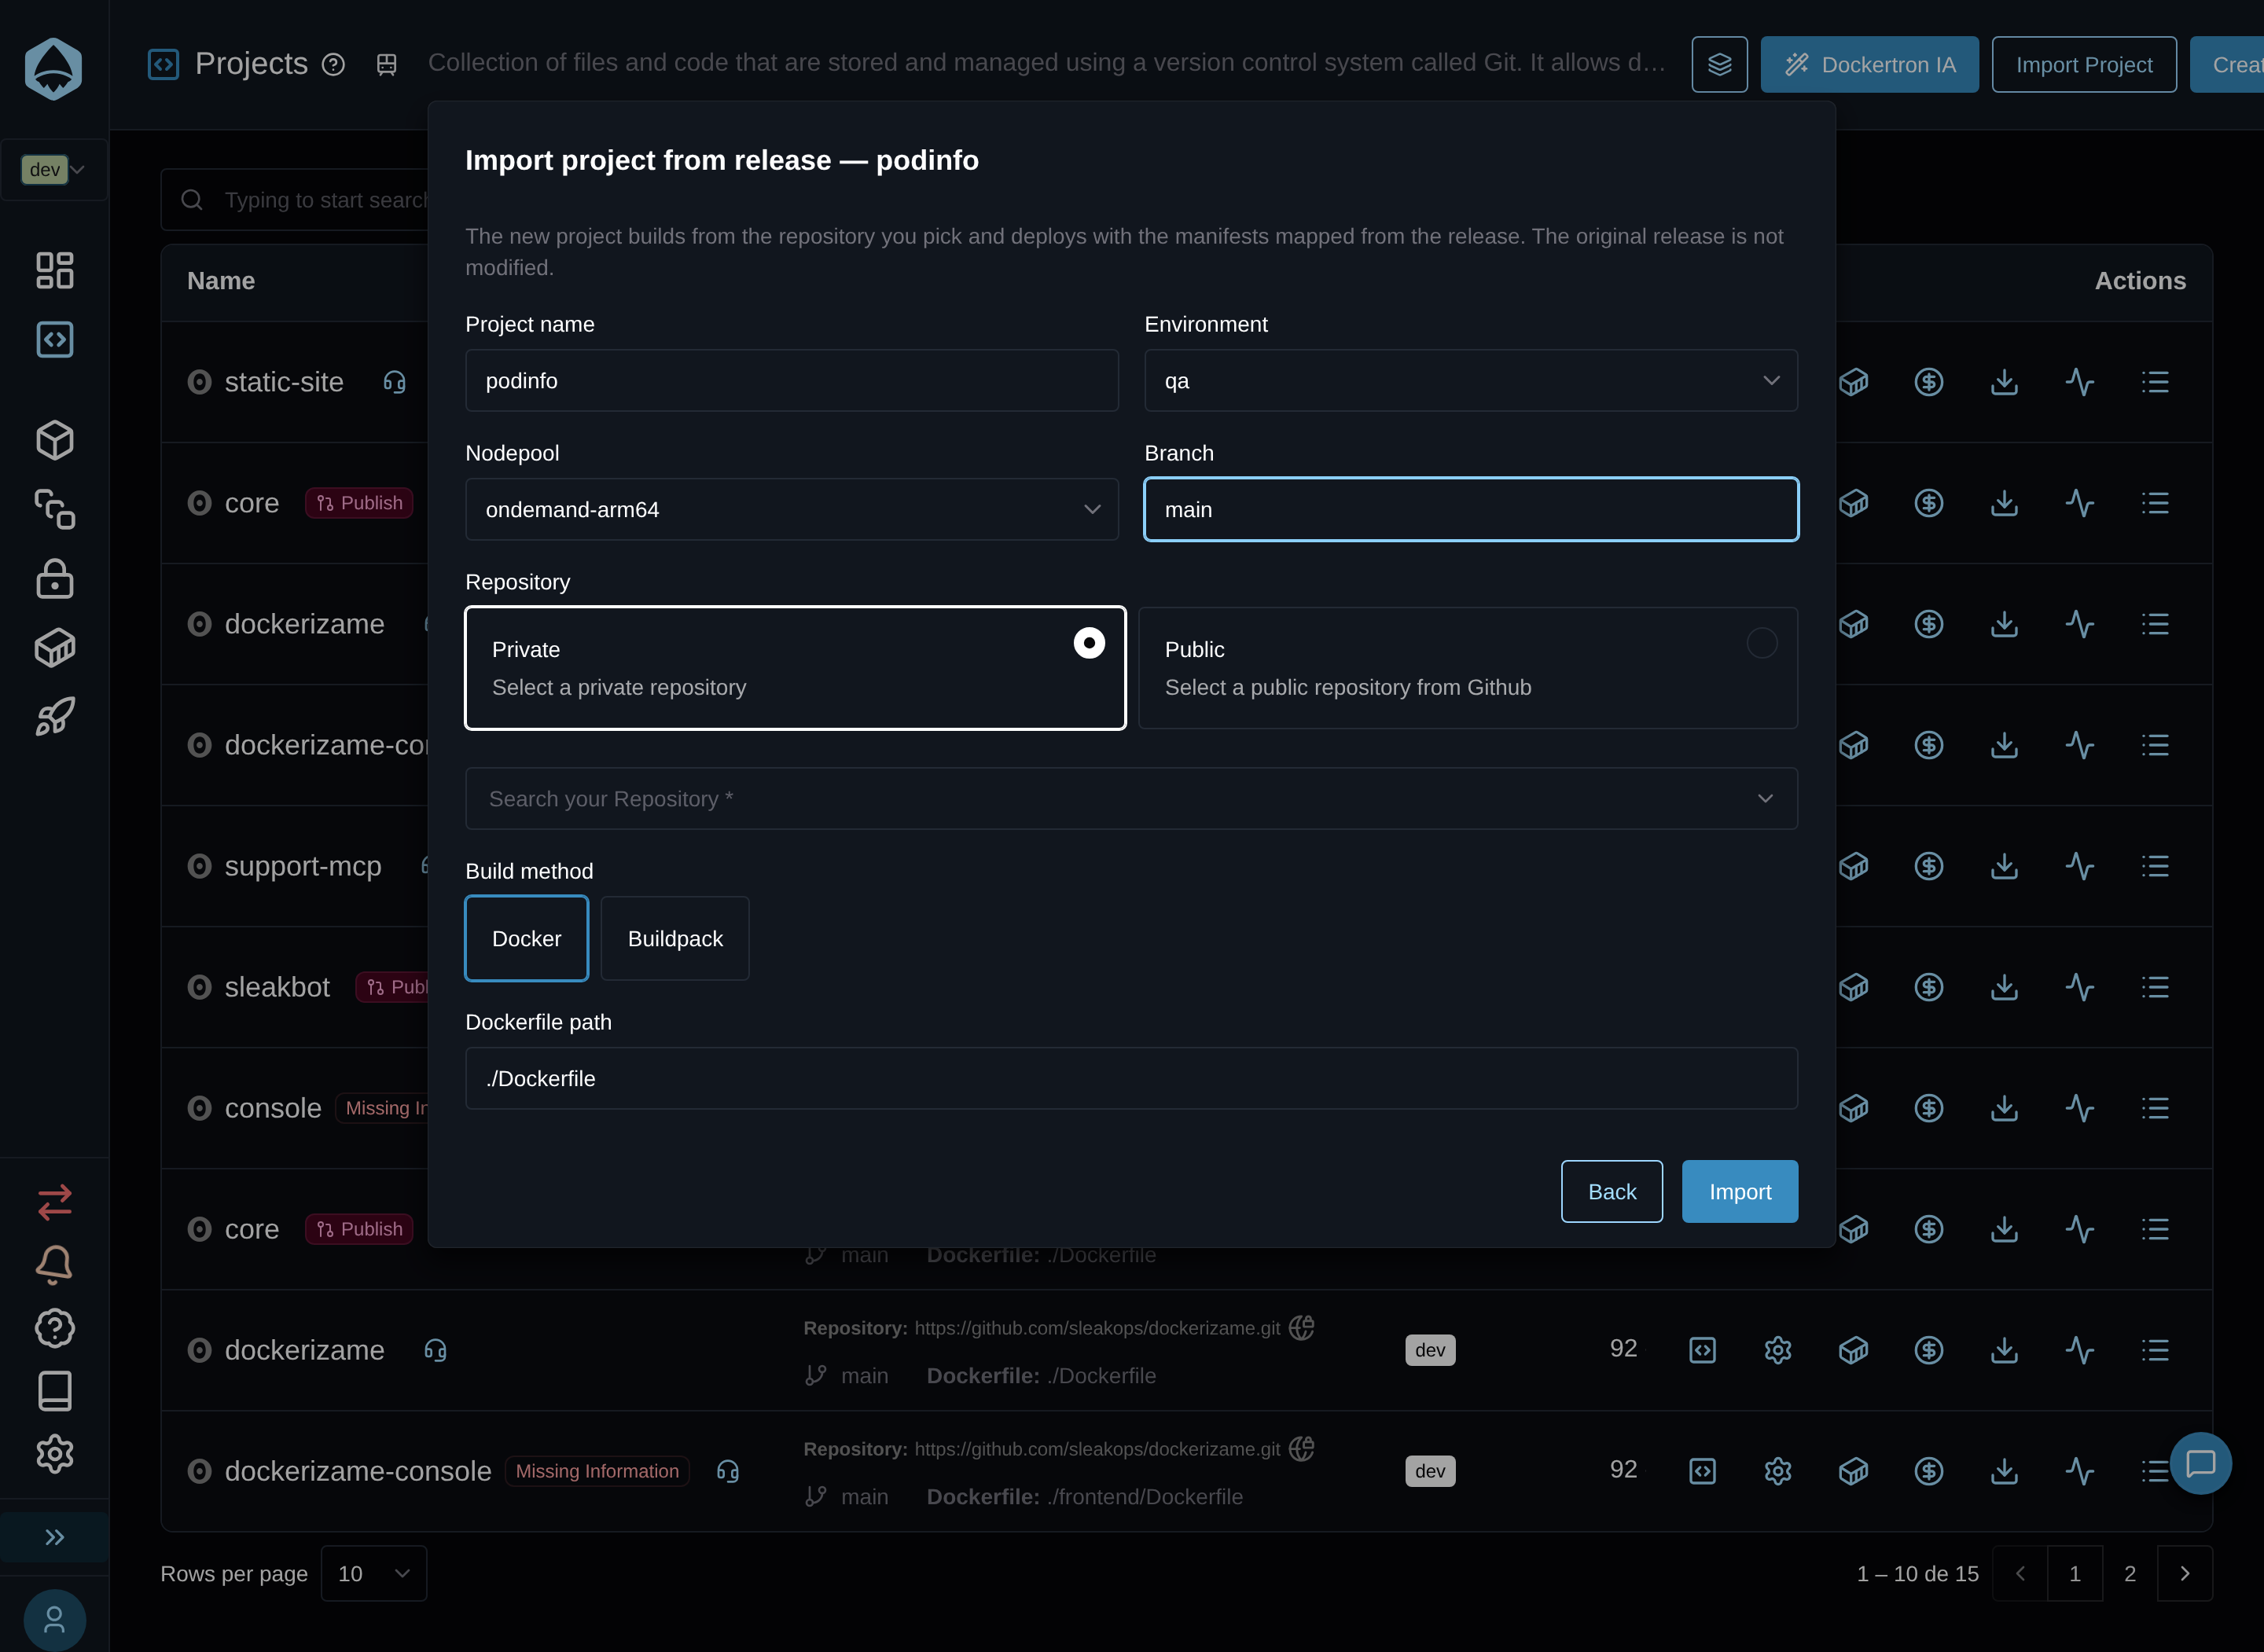Open the Projects help question icon
Image resolution: width=2264 pixels, height=1652 pixels.
pos(333,65)
